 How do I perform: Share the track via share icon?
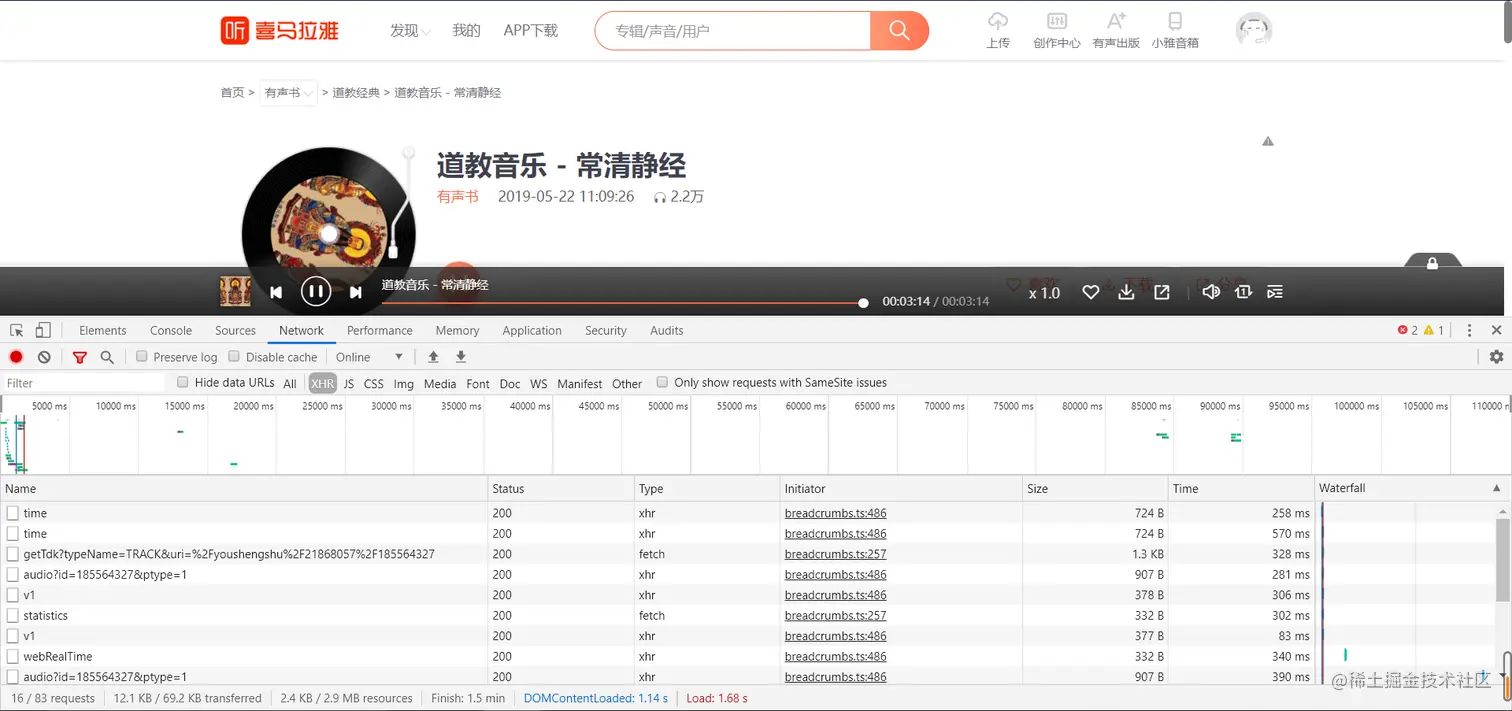[x=1162, y=292]
